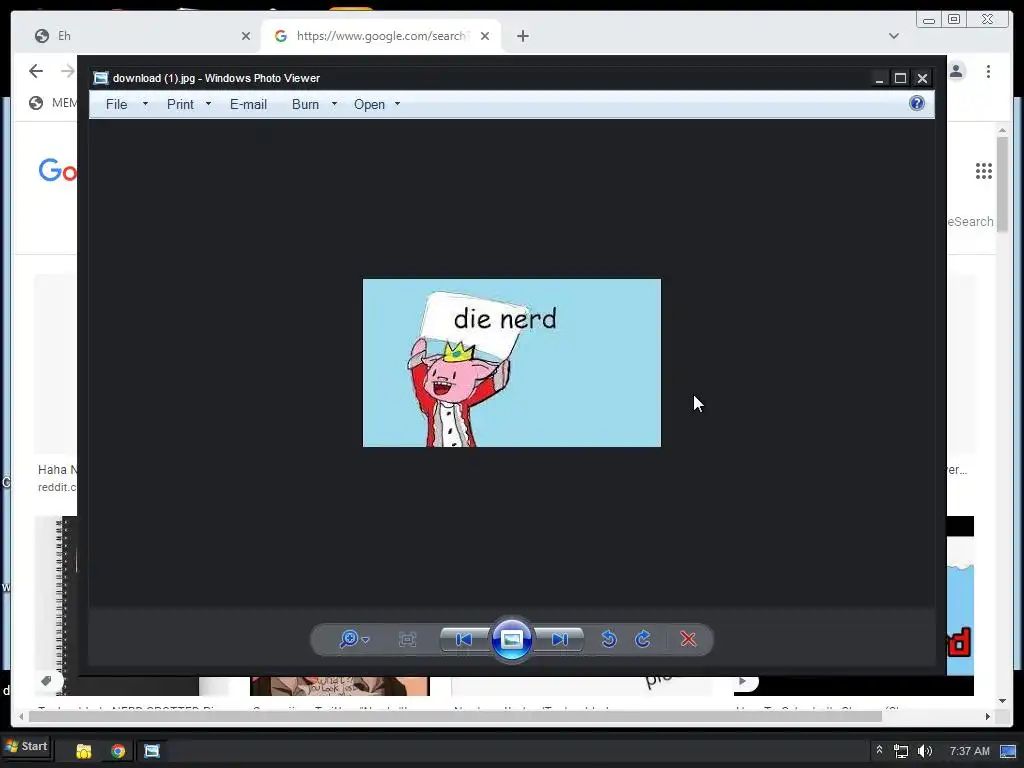Viewport: 1024px width, 768px height.
Task: Select the Google search Chrome tab
Action: 381,36
